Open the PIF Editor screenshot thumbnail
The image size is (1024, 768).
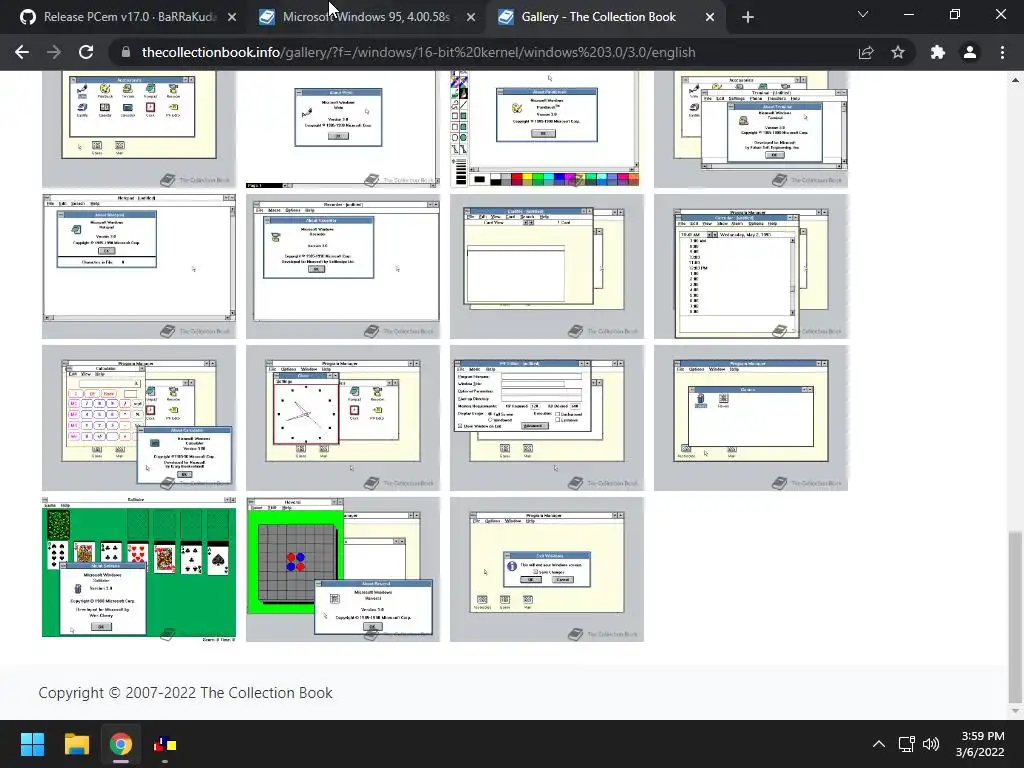pos(547,418)
